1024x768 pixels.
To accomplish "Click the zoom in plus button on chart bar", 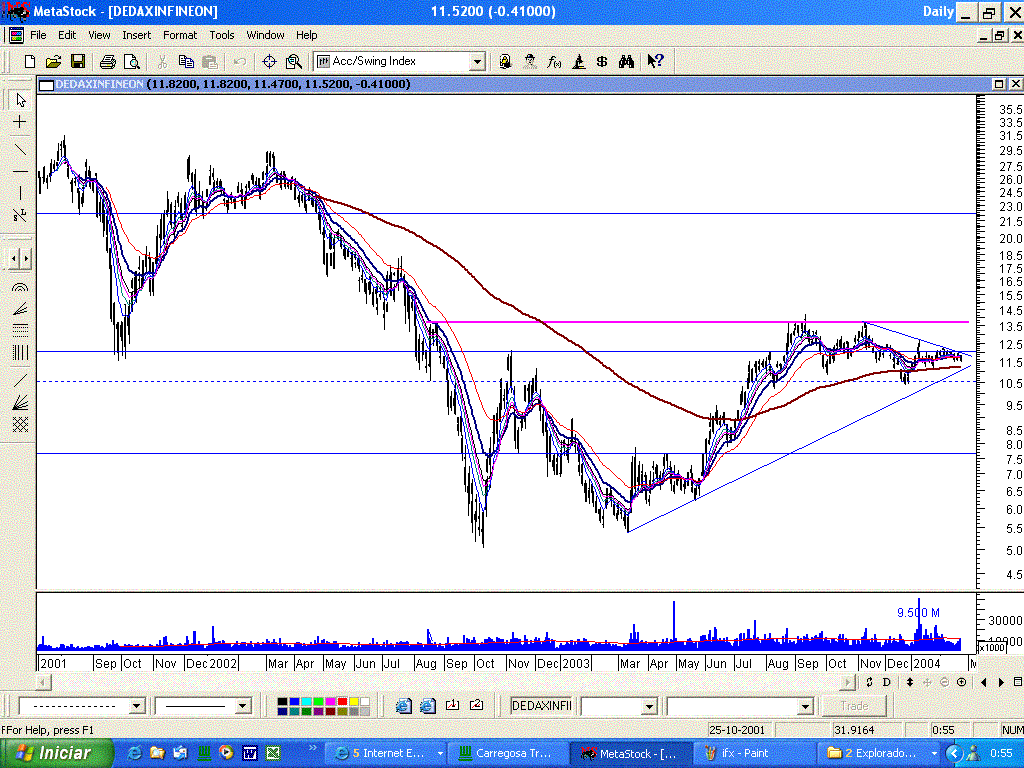I will pyautogui.click(x=961, y=682).
